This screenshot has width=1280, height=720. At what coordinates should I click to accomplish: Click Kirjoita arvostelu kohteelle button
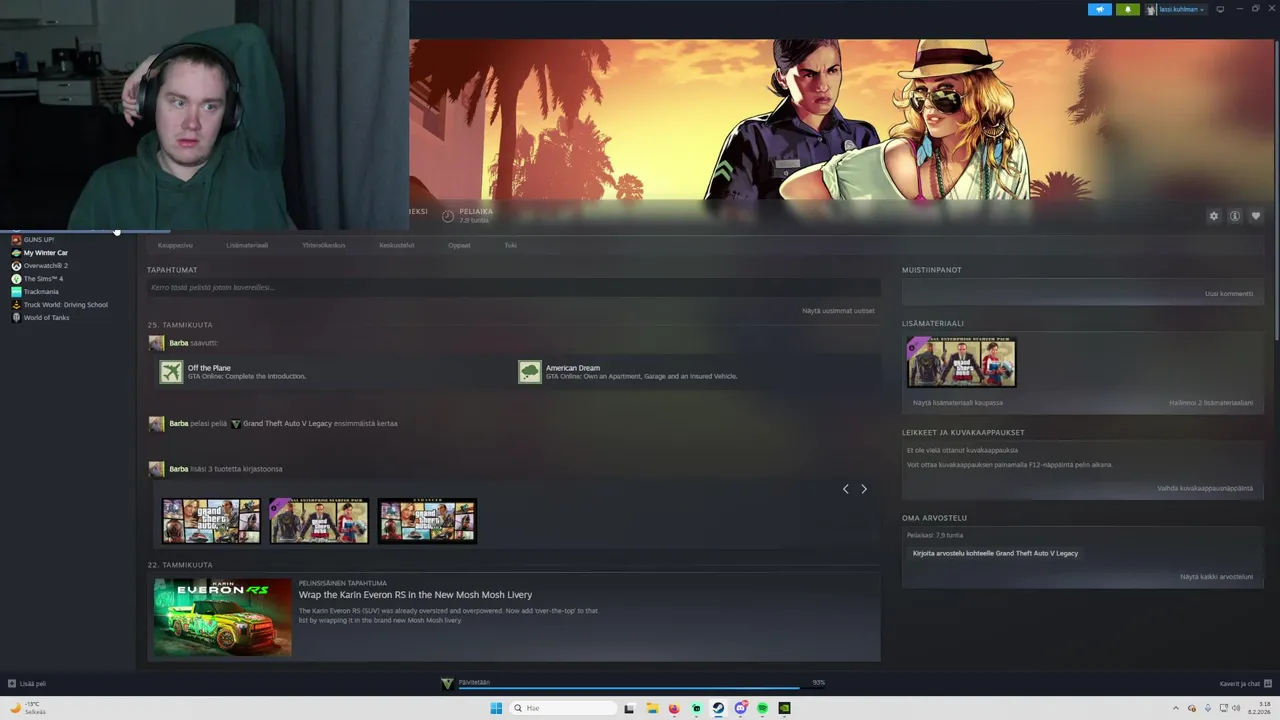click(x=995, y=553)
